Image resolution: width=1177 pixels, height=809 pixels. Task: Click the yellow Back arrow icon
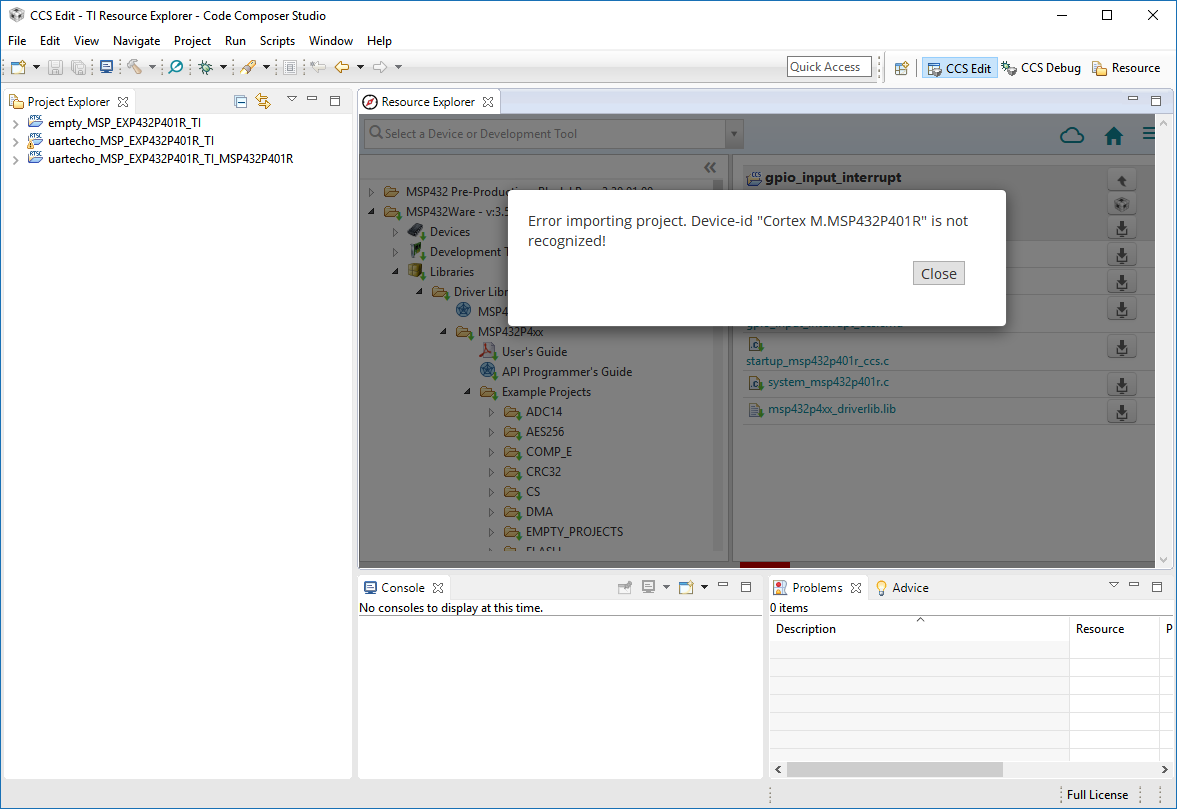coord(342,68)
